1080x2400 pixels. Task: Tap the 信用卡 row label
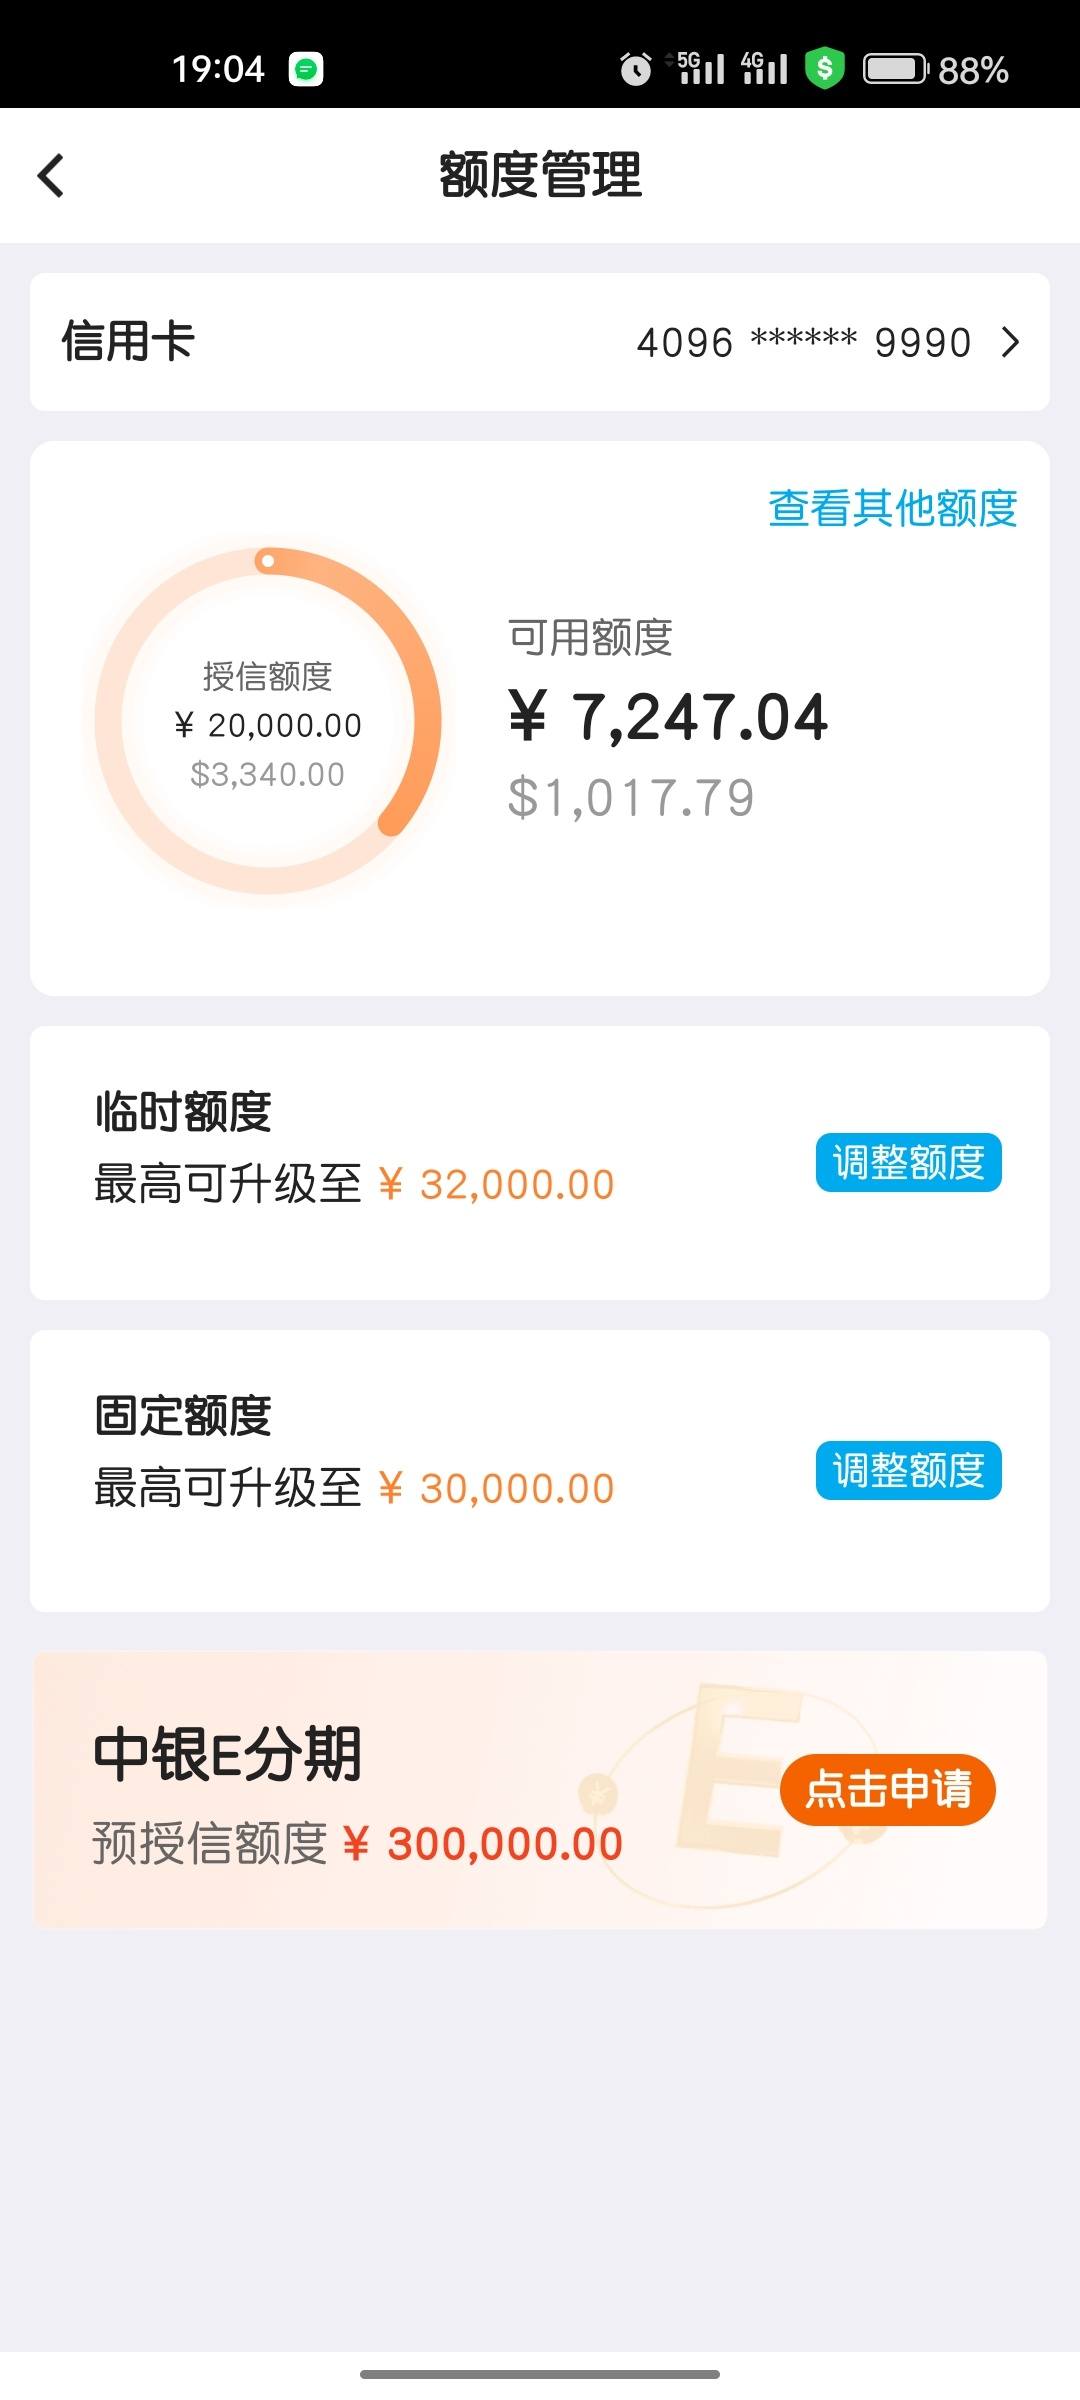(x=128, y=341)
